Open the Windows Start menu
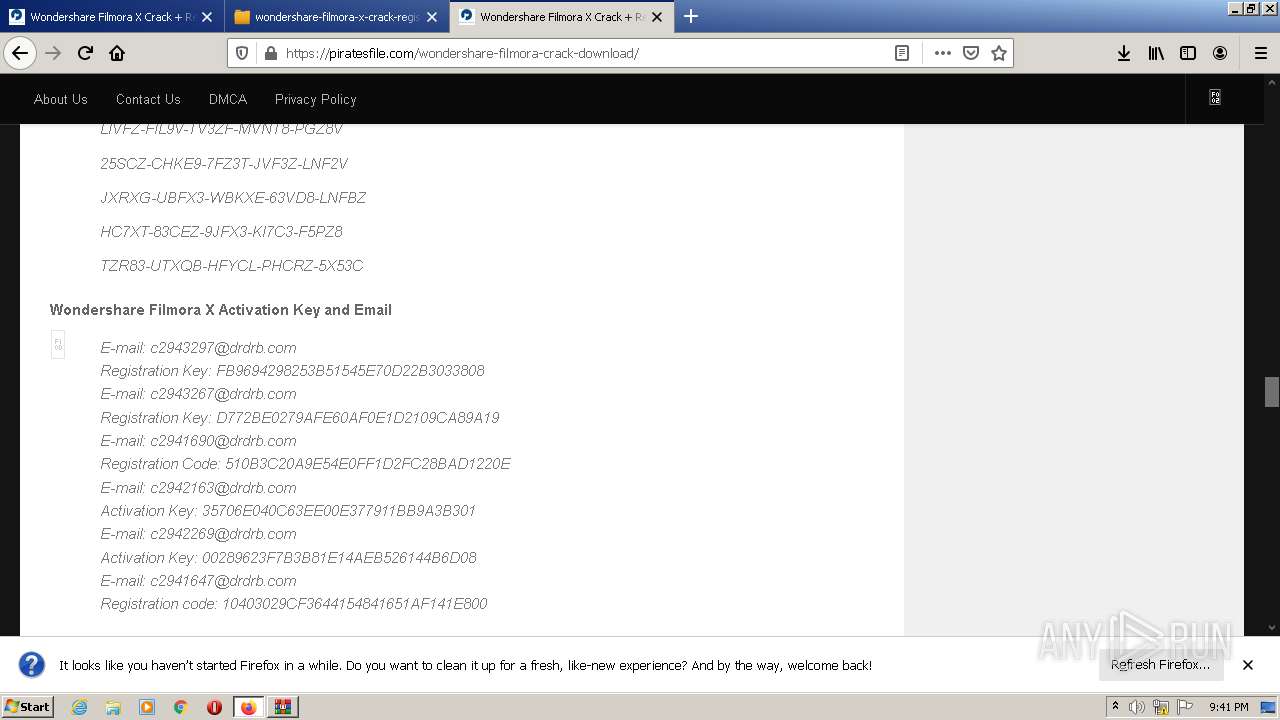This screenshot has width=1280, height=720. [x=28, y=707]
